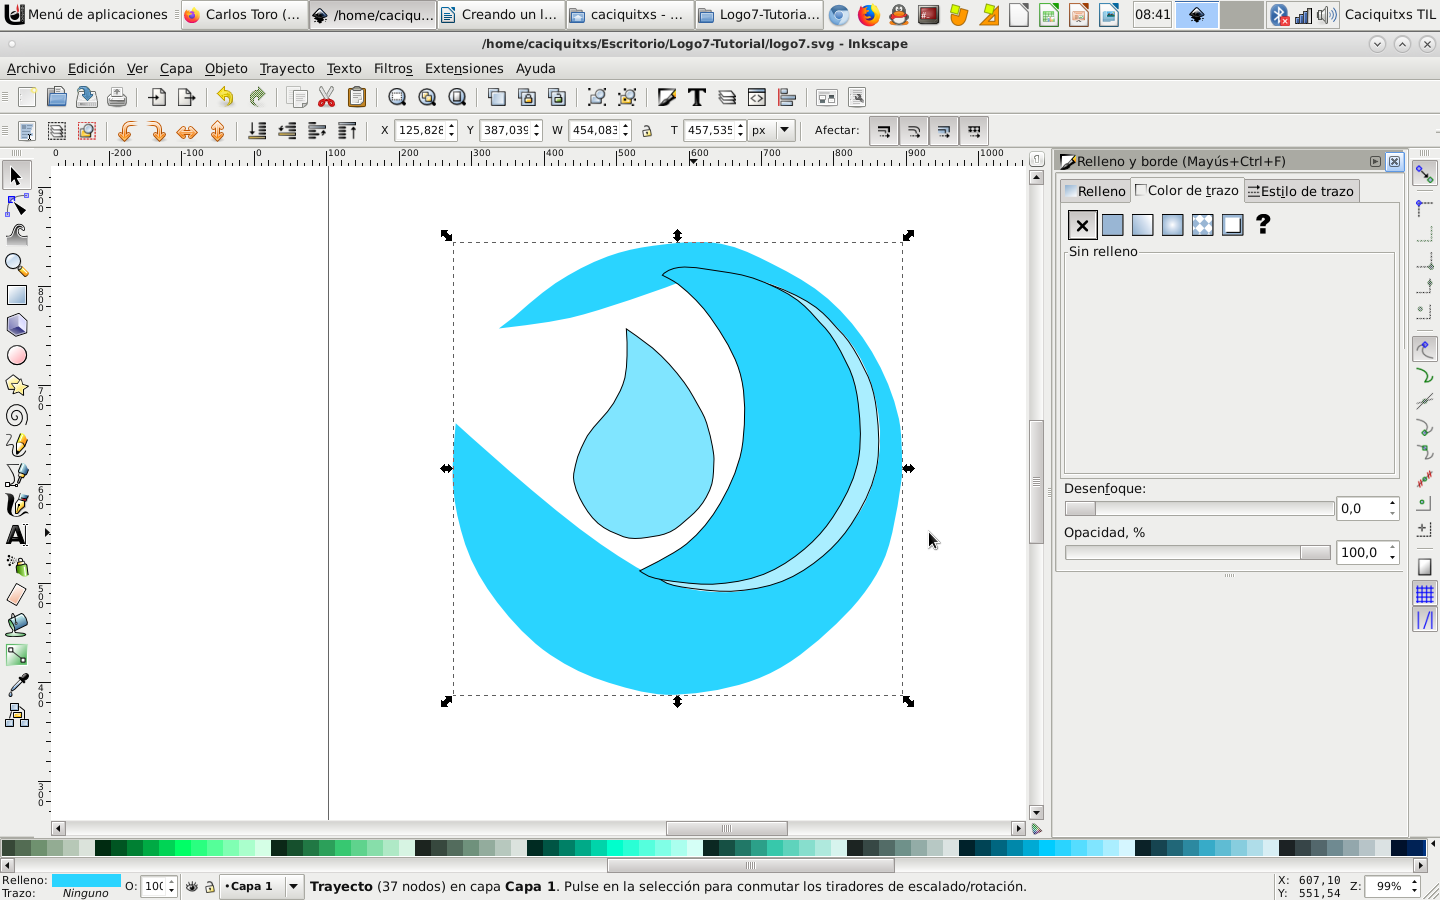Image resolution: width=1440 pixels, height=900 pixels.
Task: Select the 3D box tool
Action: [17, 325]
